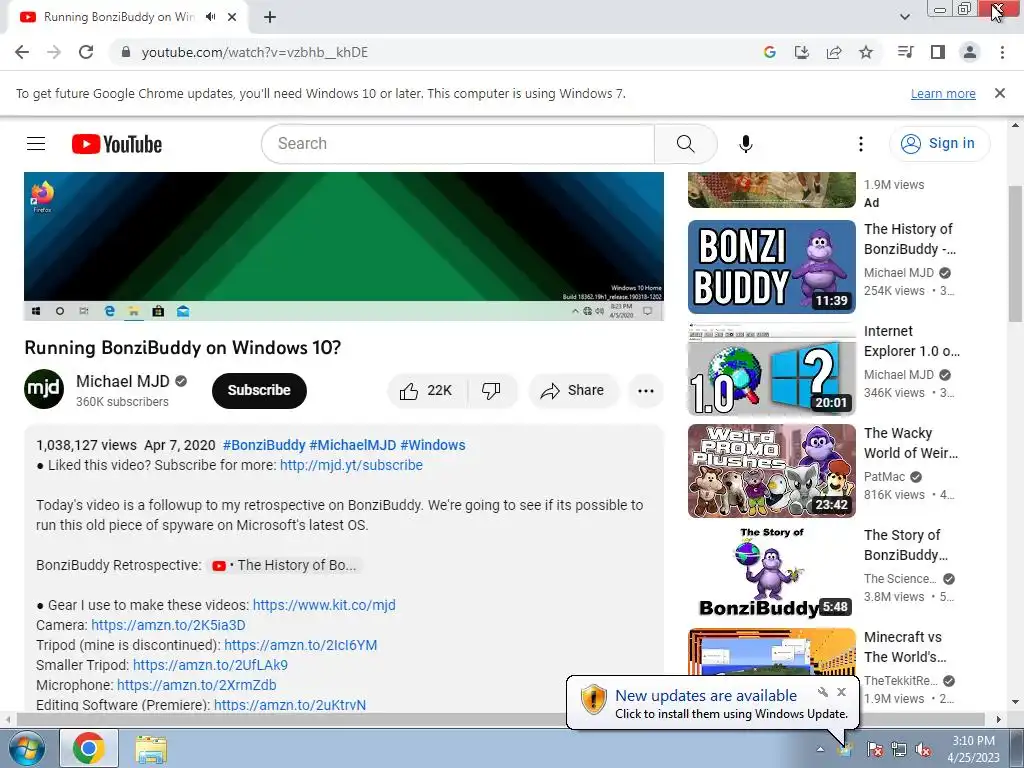1024x768 pixels.
Task: Open the #BonziBuddy hashtag
Action: tap(264, 445)
